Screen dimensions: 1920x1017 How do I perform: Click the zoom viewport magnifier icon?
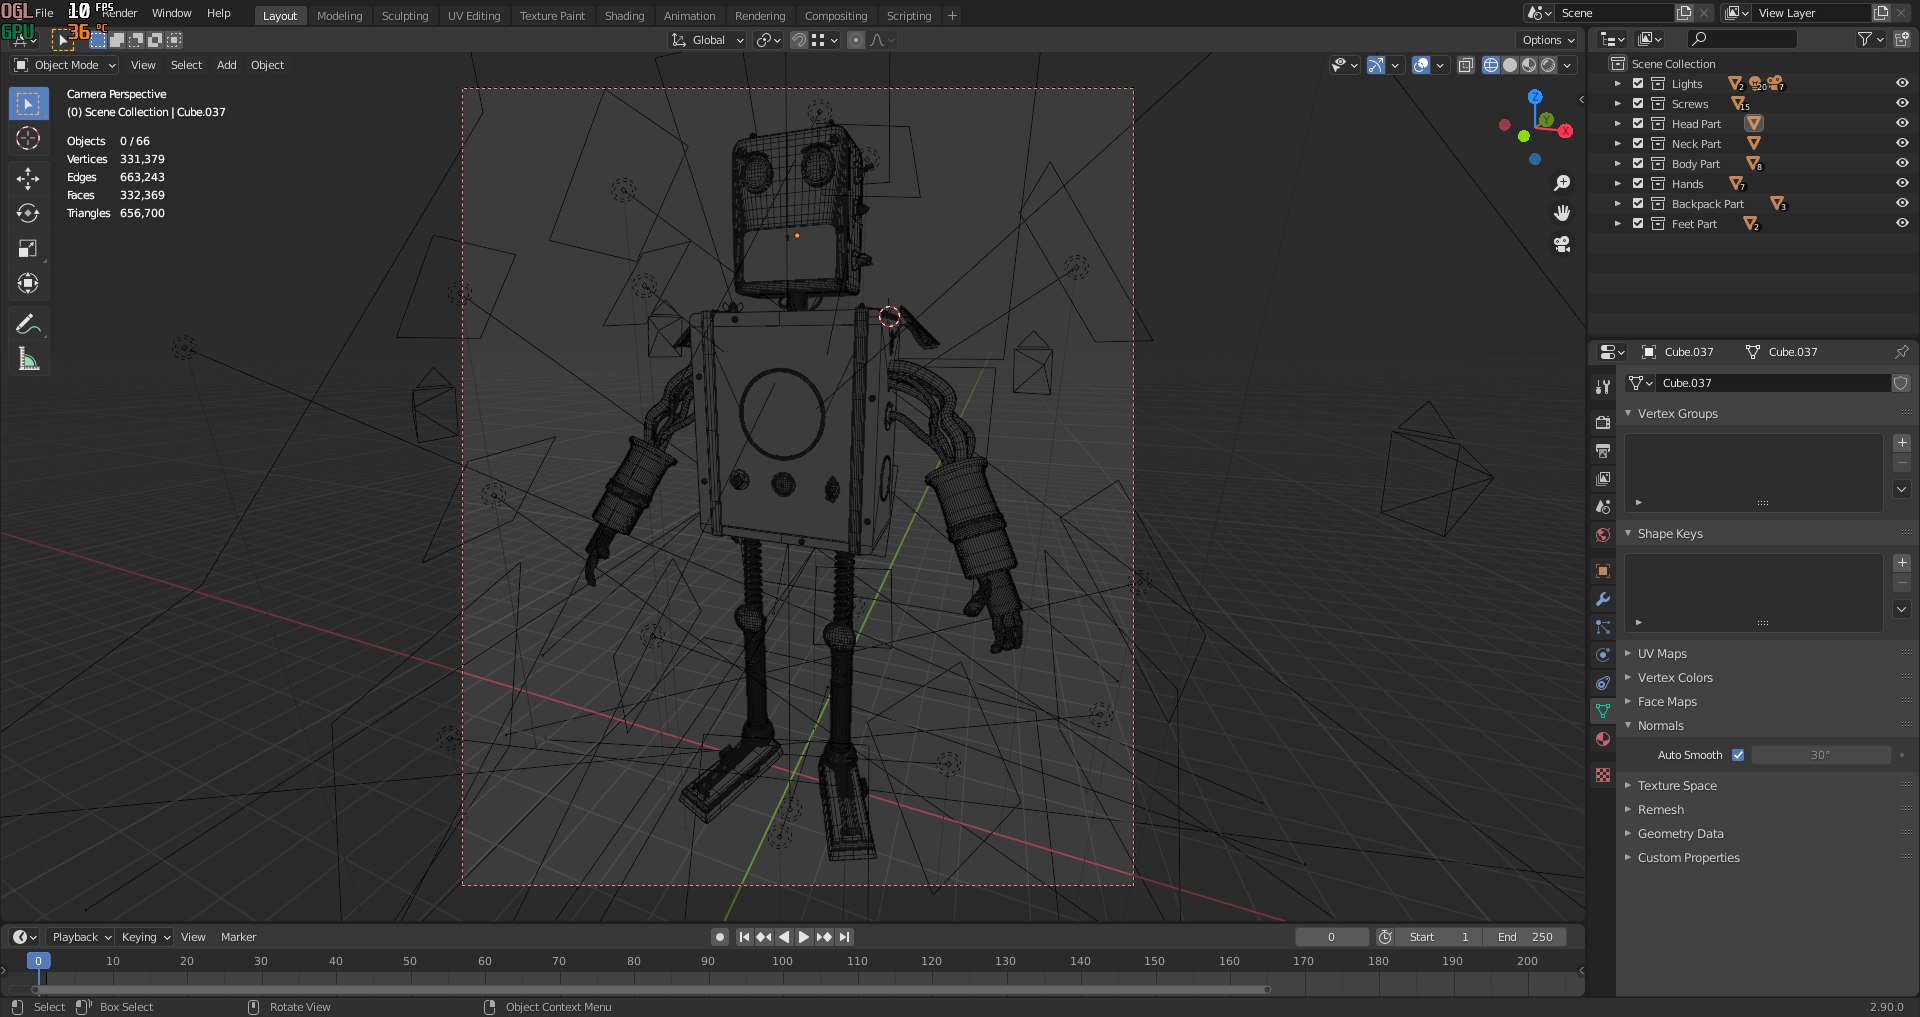tap(1562, 183)
